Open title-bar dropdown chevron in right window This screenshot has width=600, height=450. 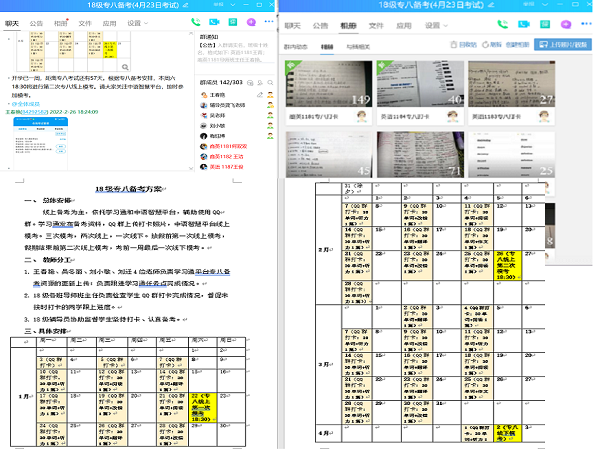pos(545,5)
